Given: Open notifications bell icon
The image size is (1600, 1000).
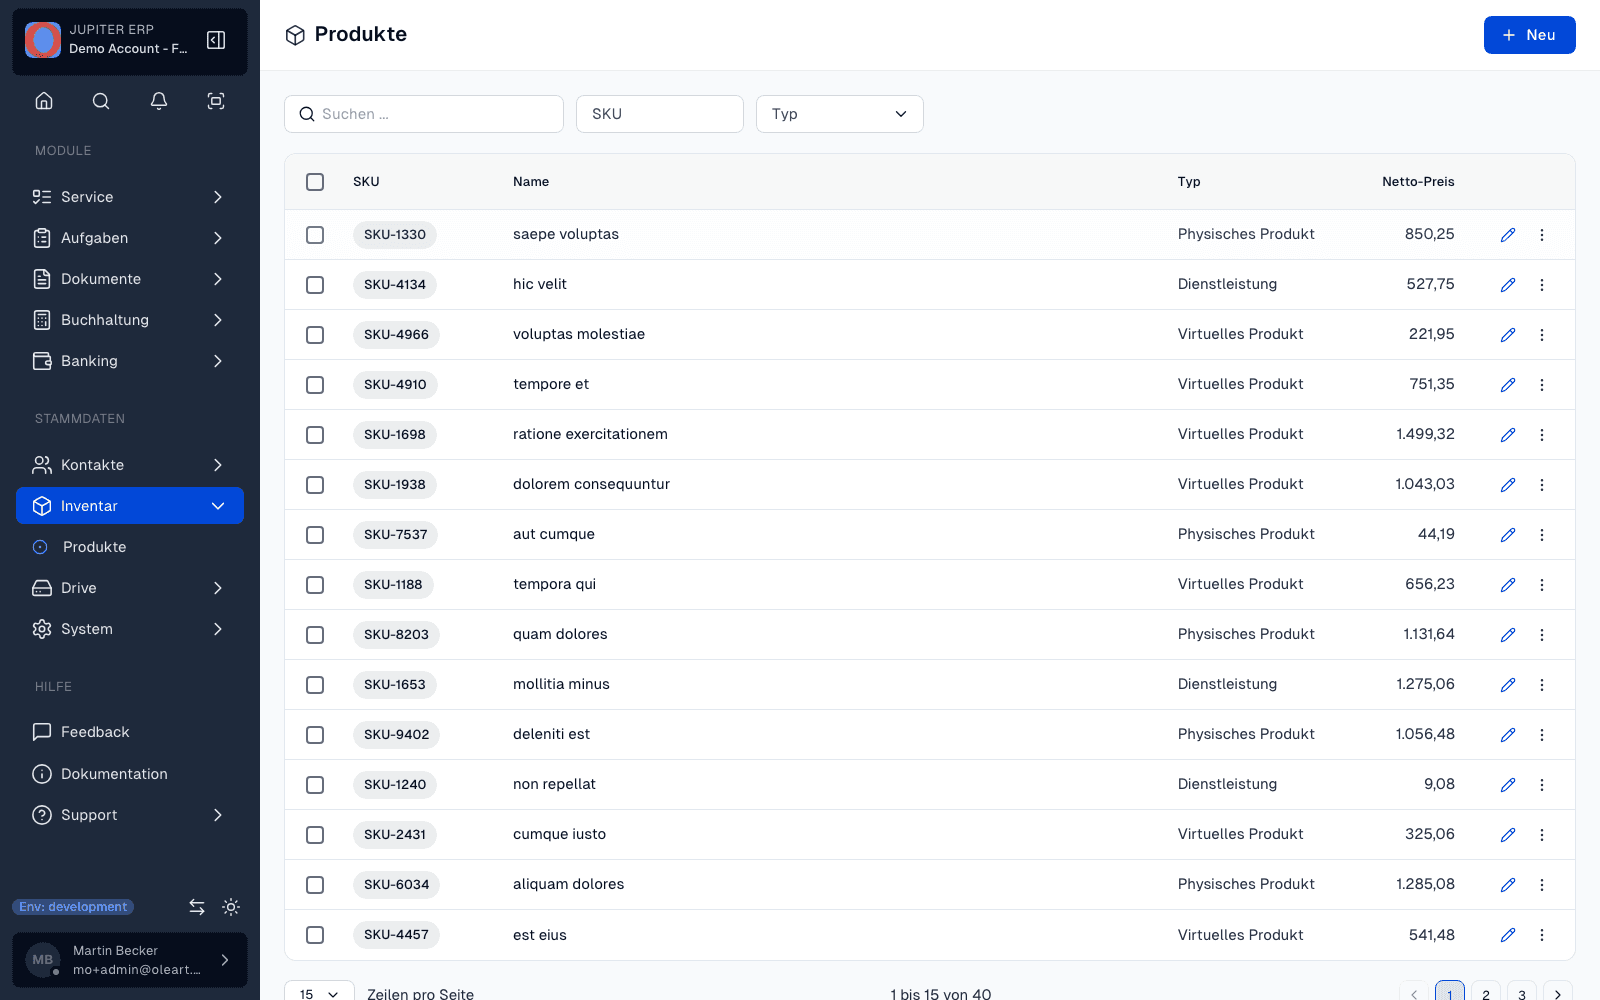Looking at the screenshot, I should coord(159,101).
